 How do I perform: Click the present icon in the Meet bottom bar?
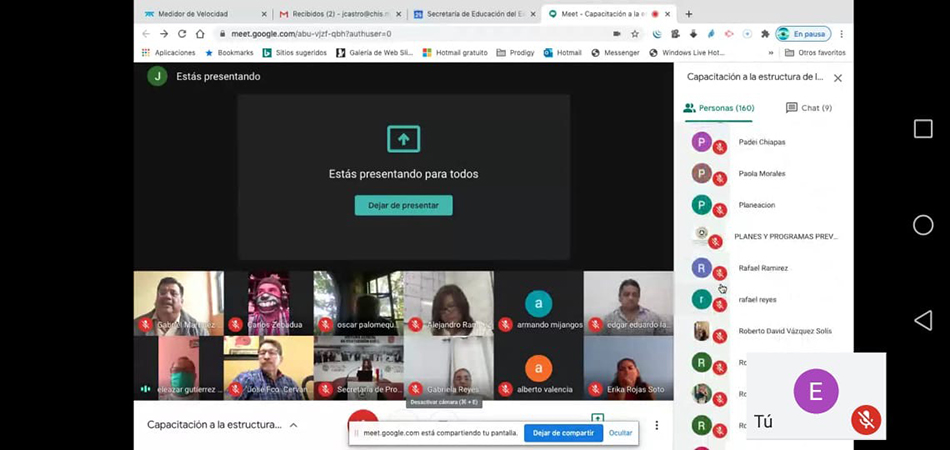tap(597, 418)
